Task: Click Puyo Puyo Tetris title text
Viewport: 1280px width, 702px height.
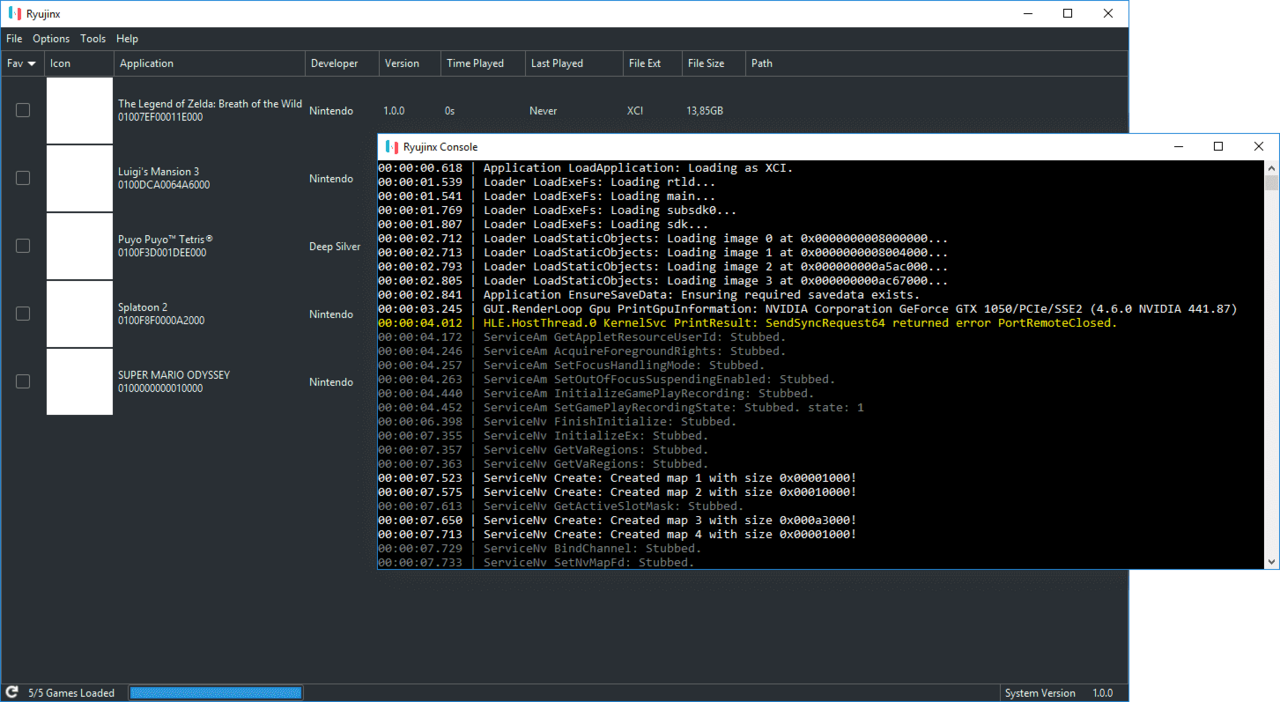Action: coord(165,240)
